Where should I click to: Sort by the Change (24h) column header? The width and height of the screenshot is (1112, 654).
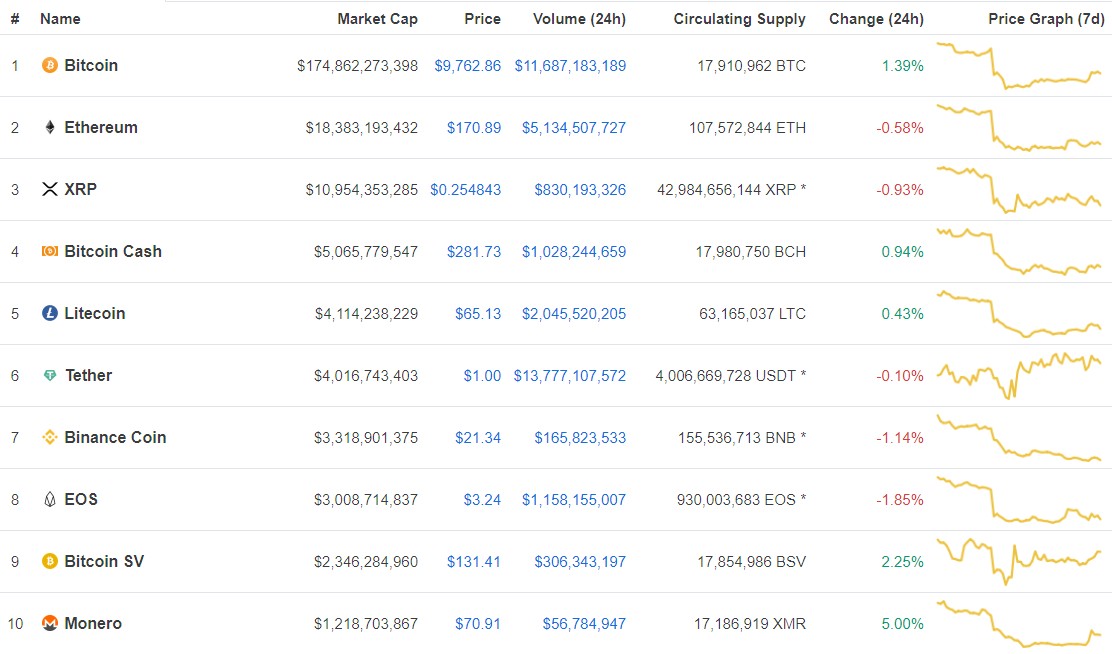coord(877,19)
